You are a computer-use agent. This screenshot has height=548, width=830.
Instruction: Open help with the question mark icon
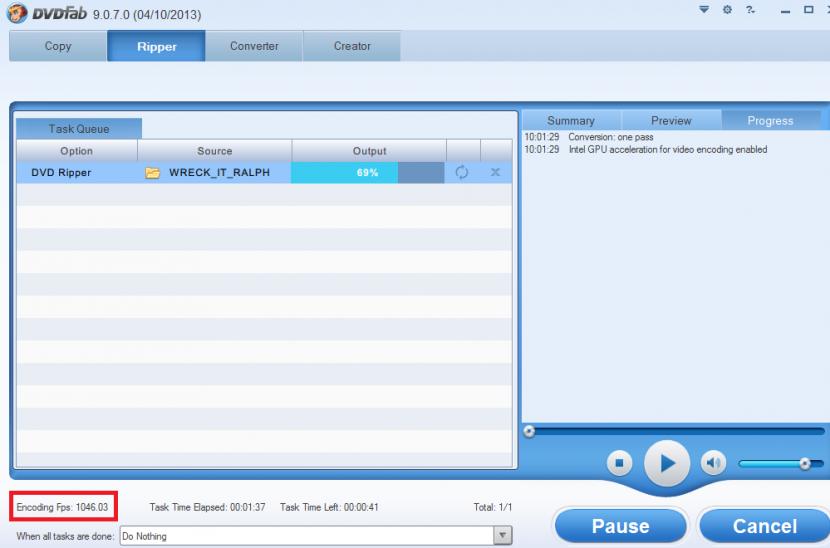750,9
